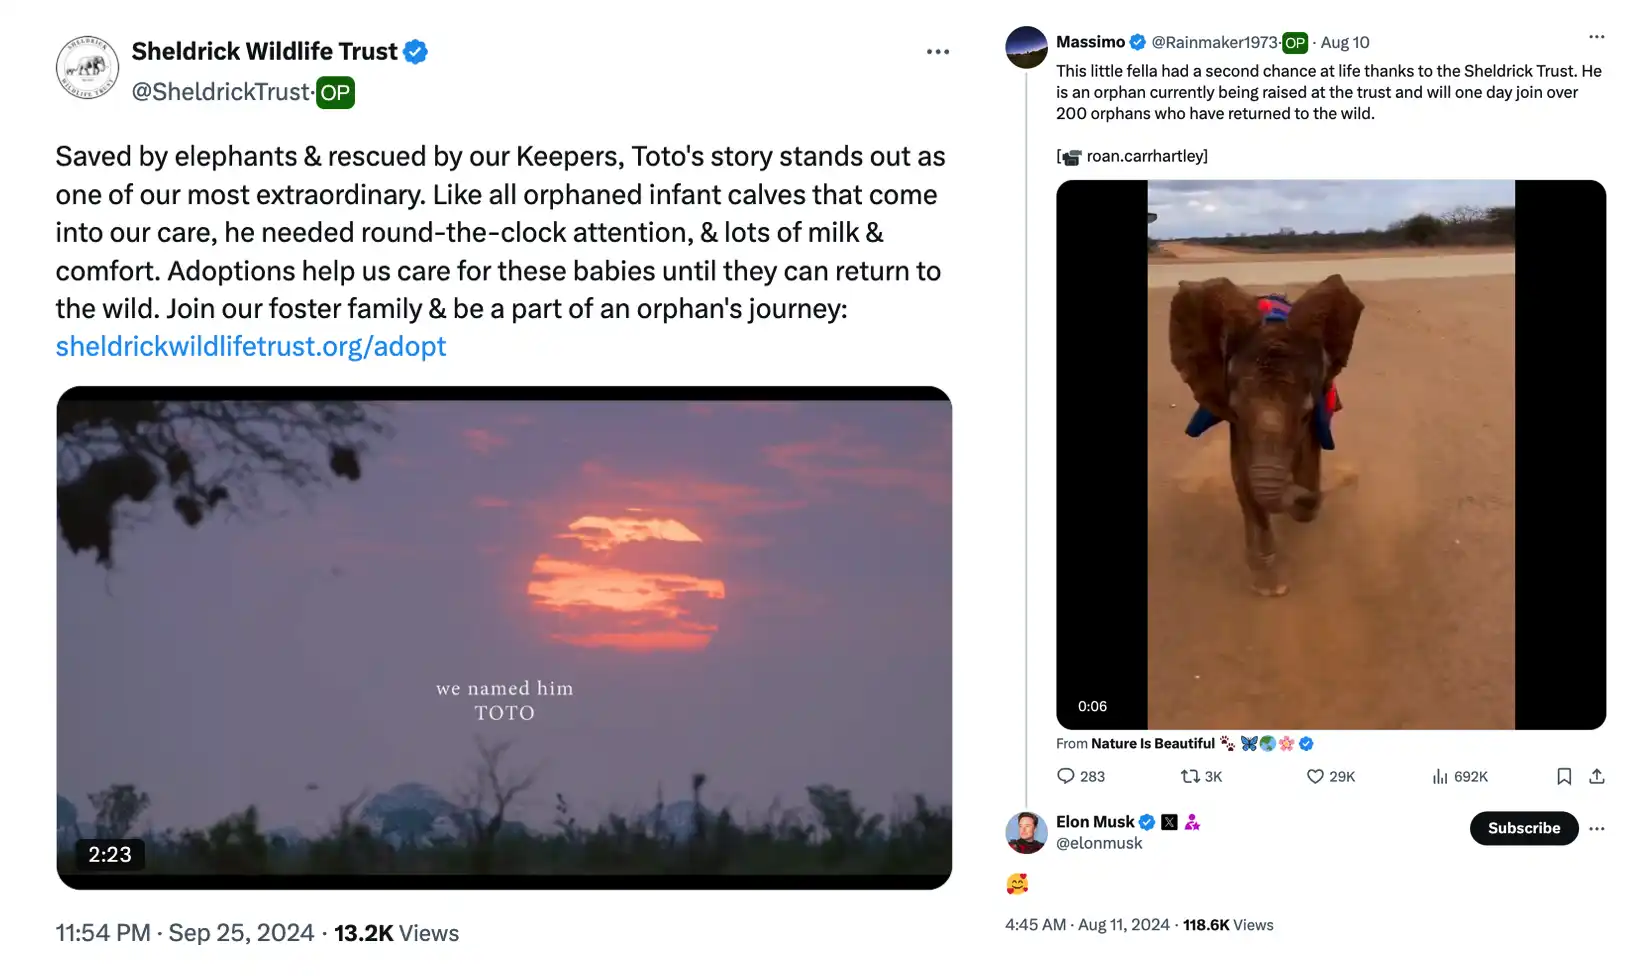Open more options next to Subscribe button
Viewport: 1646px width, 976px height.
[1597, 828]
